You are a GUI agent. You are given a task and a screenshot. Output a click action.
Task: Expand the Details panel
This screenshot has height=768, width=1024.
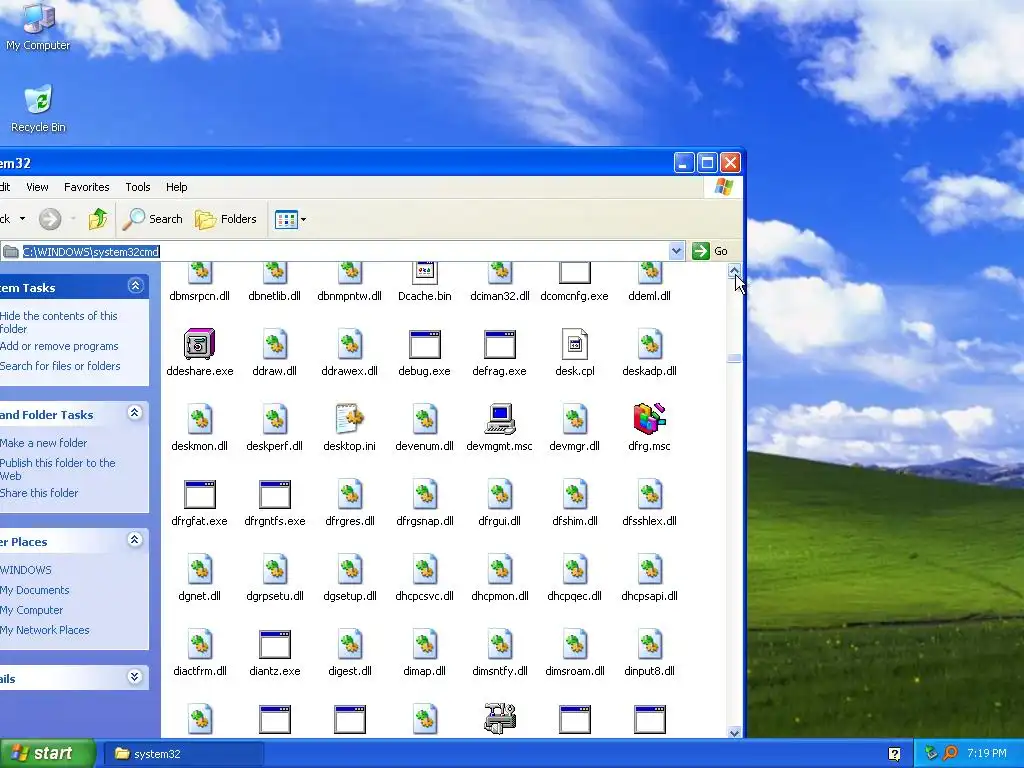[135, 677]
